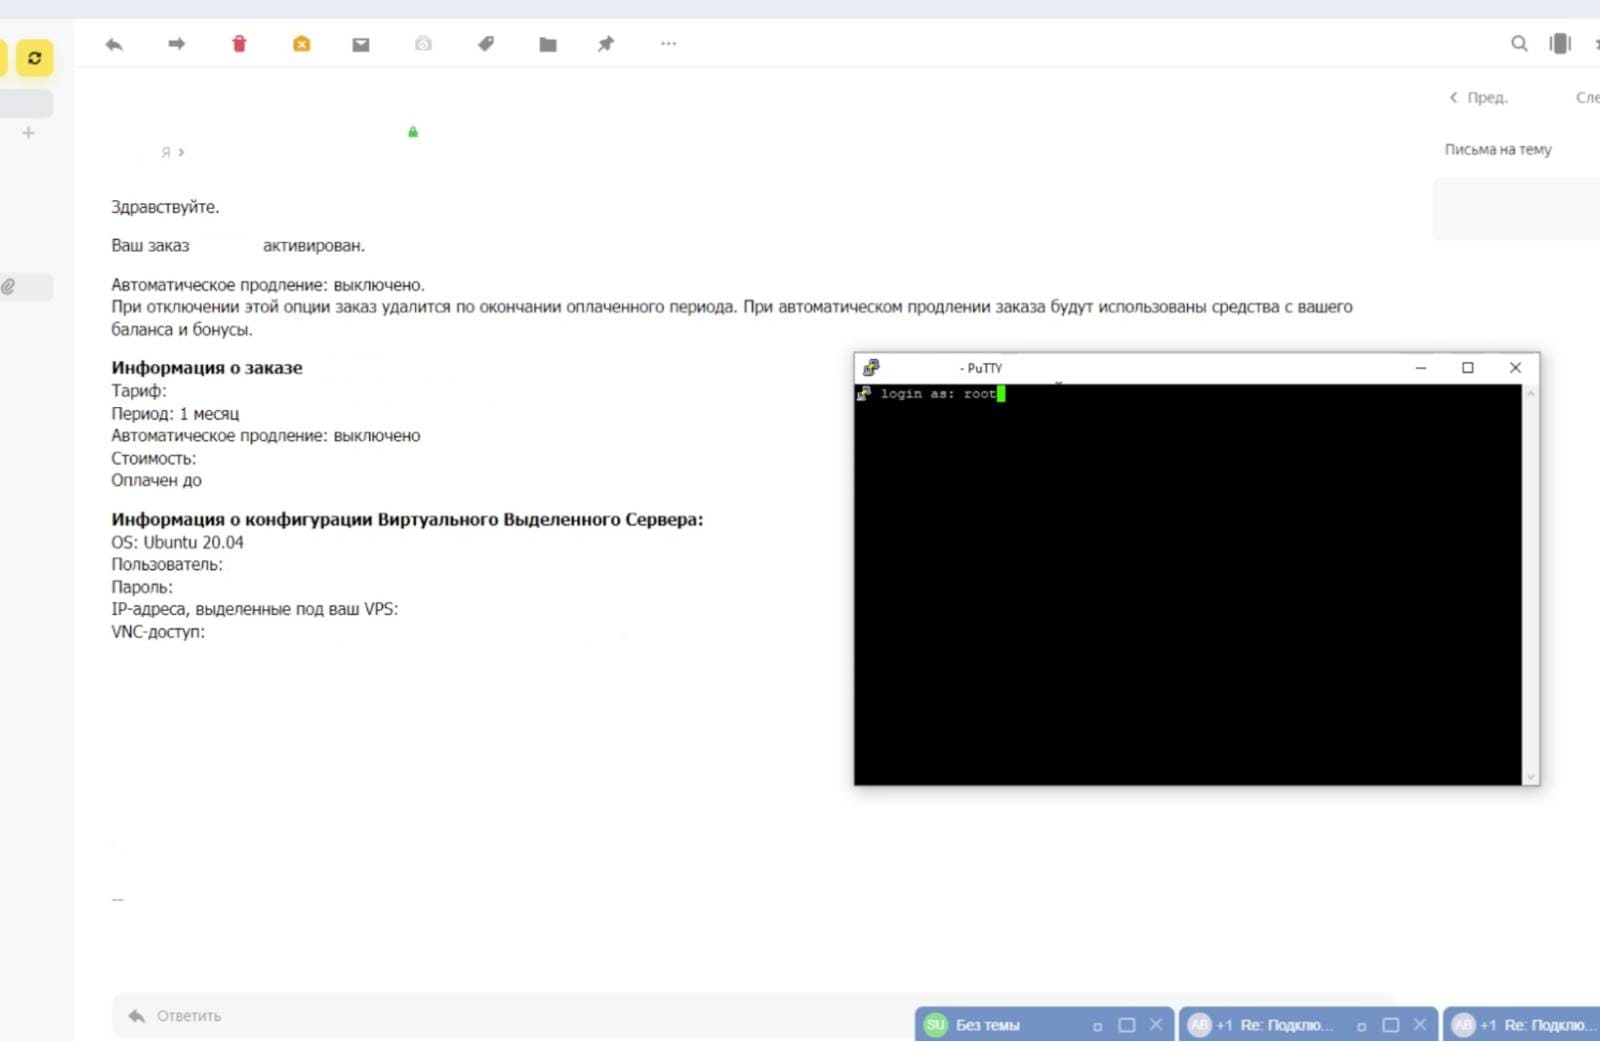The image size is (1600, 1042).
Task: Refresh mail with the yellow refresh button
Action: coord(35,58)
